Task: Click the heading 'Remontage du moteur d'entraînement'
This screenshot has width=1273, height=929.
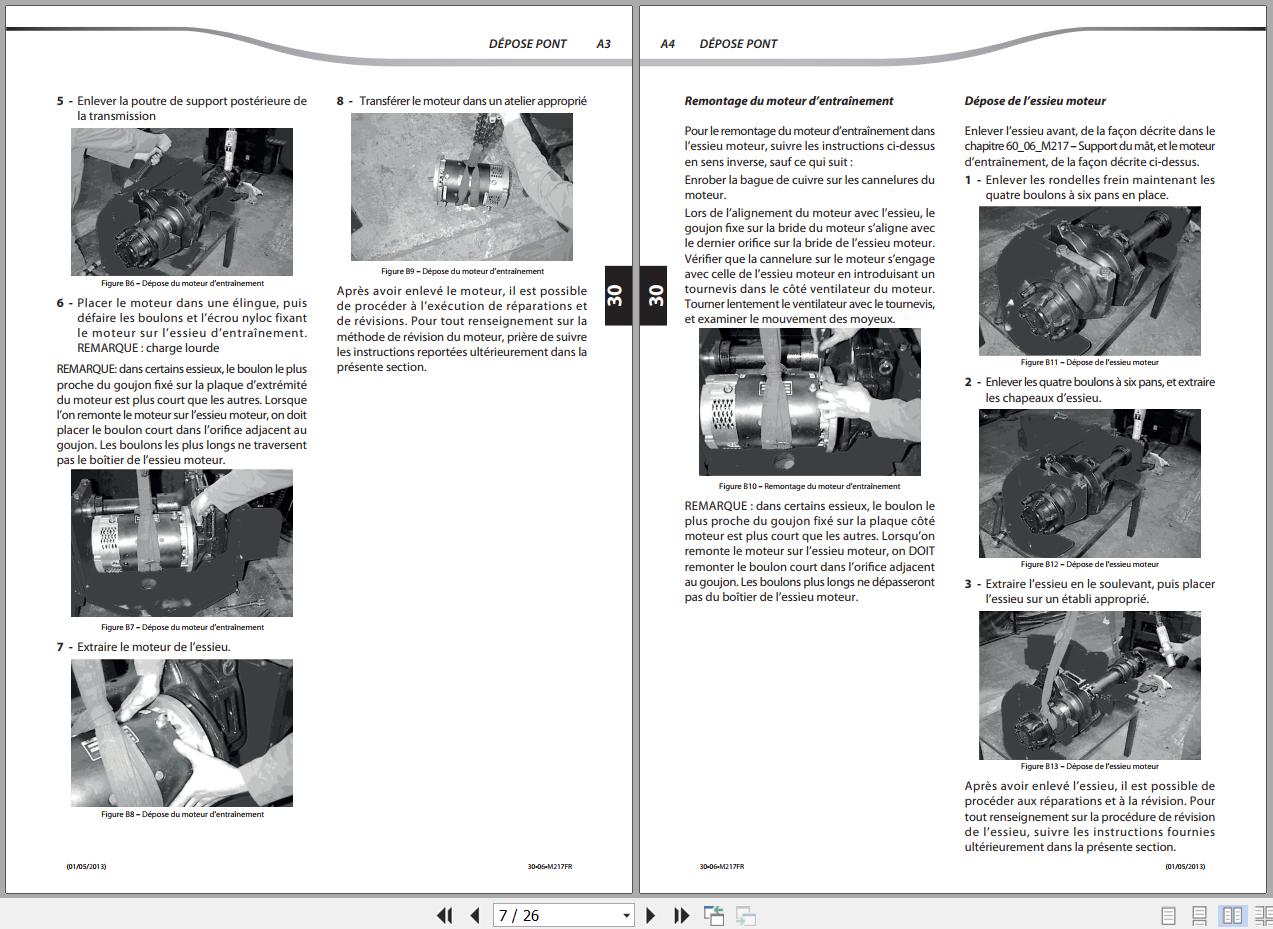Action: coord(789,101)
